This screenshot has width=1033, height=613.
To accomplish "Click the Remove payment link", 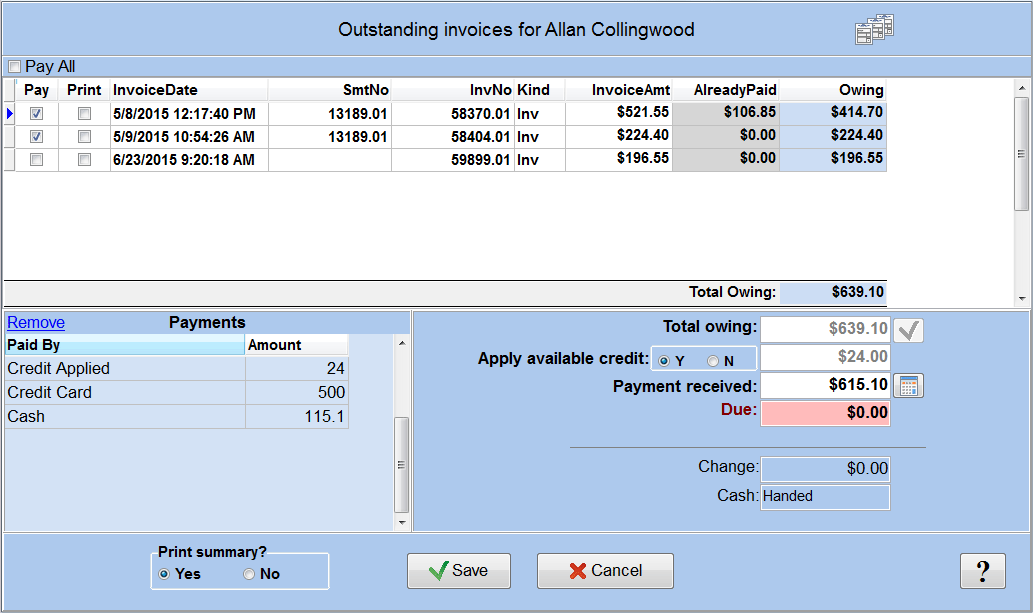I will click(36, 322).
